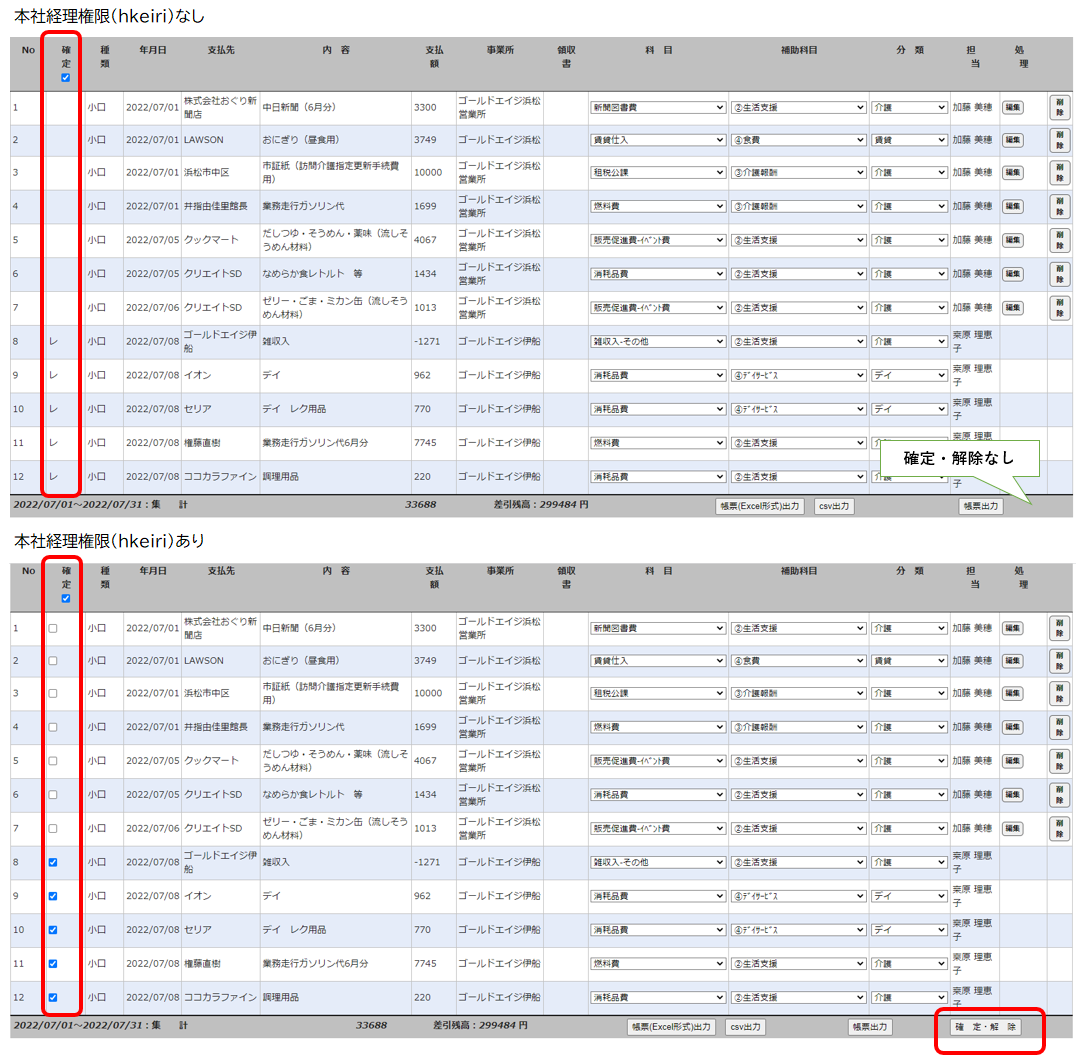Image resolution: width=1081 pixels, height=1058 pixels.
Task: Click 削除 for row 2 in top table
Action: pos(1059,139)
